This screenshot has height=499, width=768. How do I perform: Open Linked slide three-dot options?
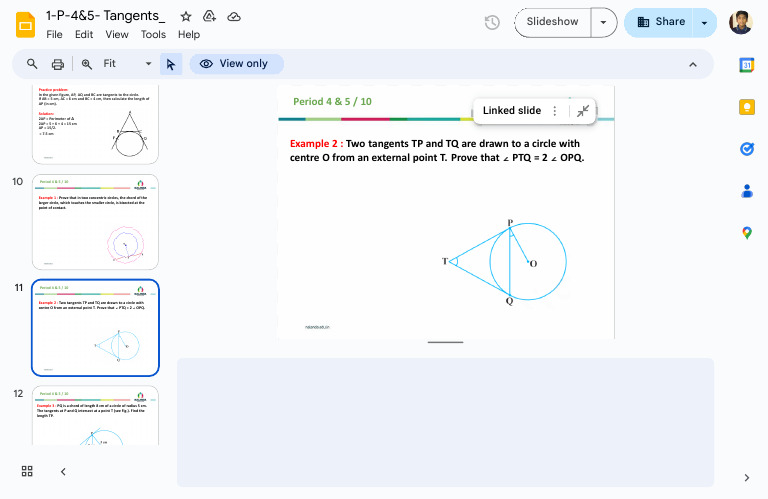pyautogui.click(x=554, y=111)
